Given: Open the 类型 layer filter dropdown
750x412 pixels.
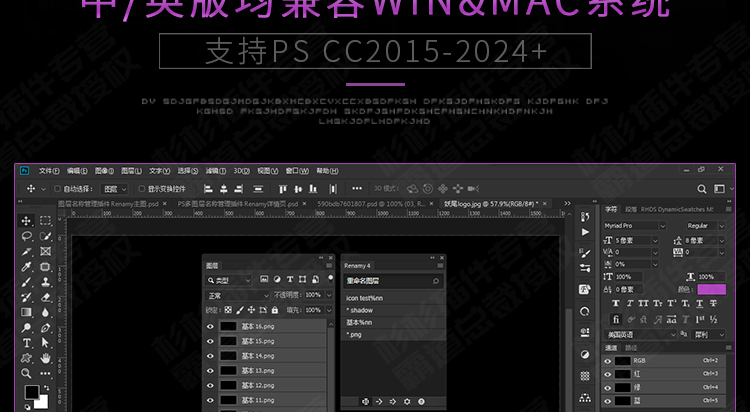Looking at the screenshot, I should coord(229,280).
